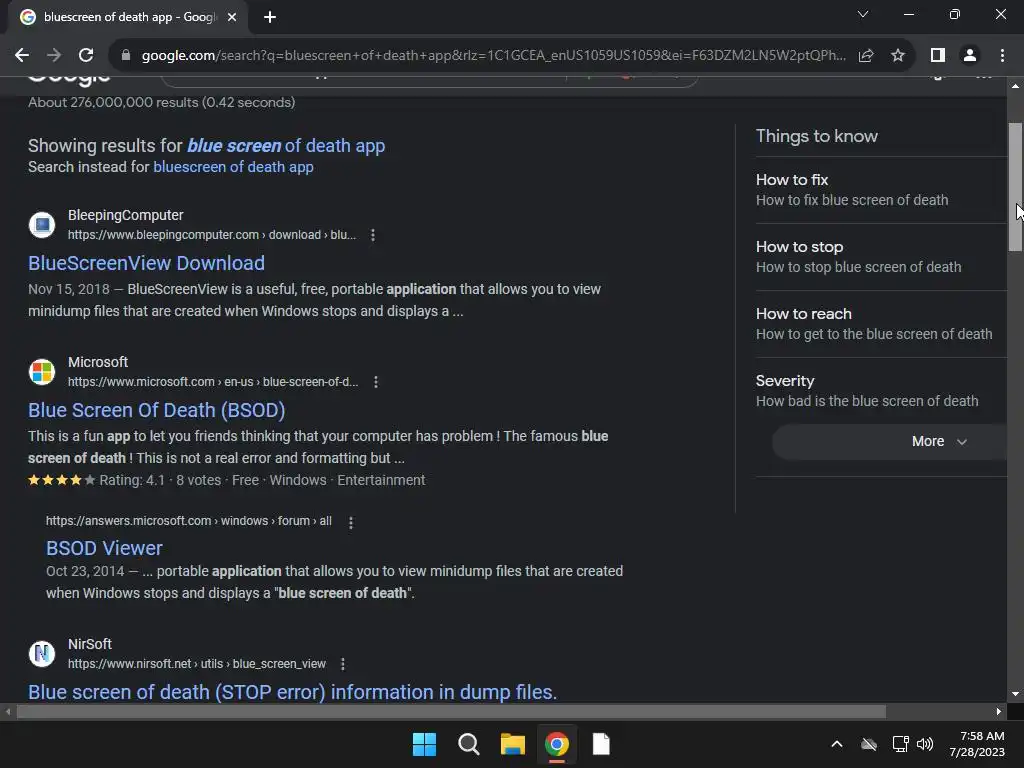1024x768 pixels.
Task: Click the NirSoft site favicon
Action: click(42, 654)
